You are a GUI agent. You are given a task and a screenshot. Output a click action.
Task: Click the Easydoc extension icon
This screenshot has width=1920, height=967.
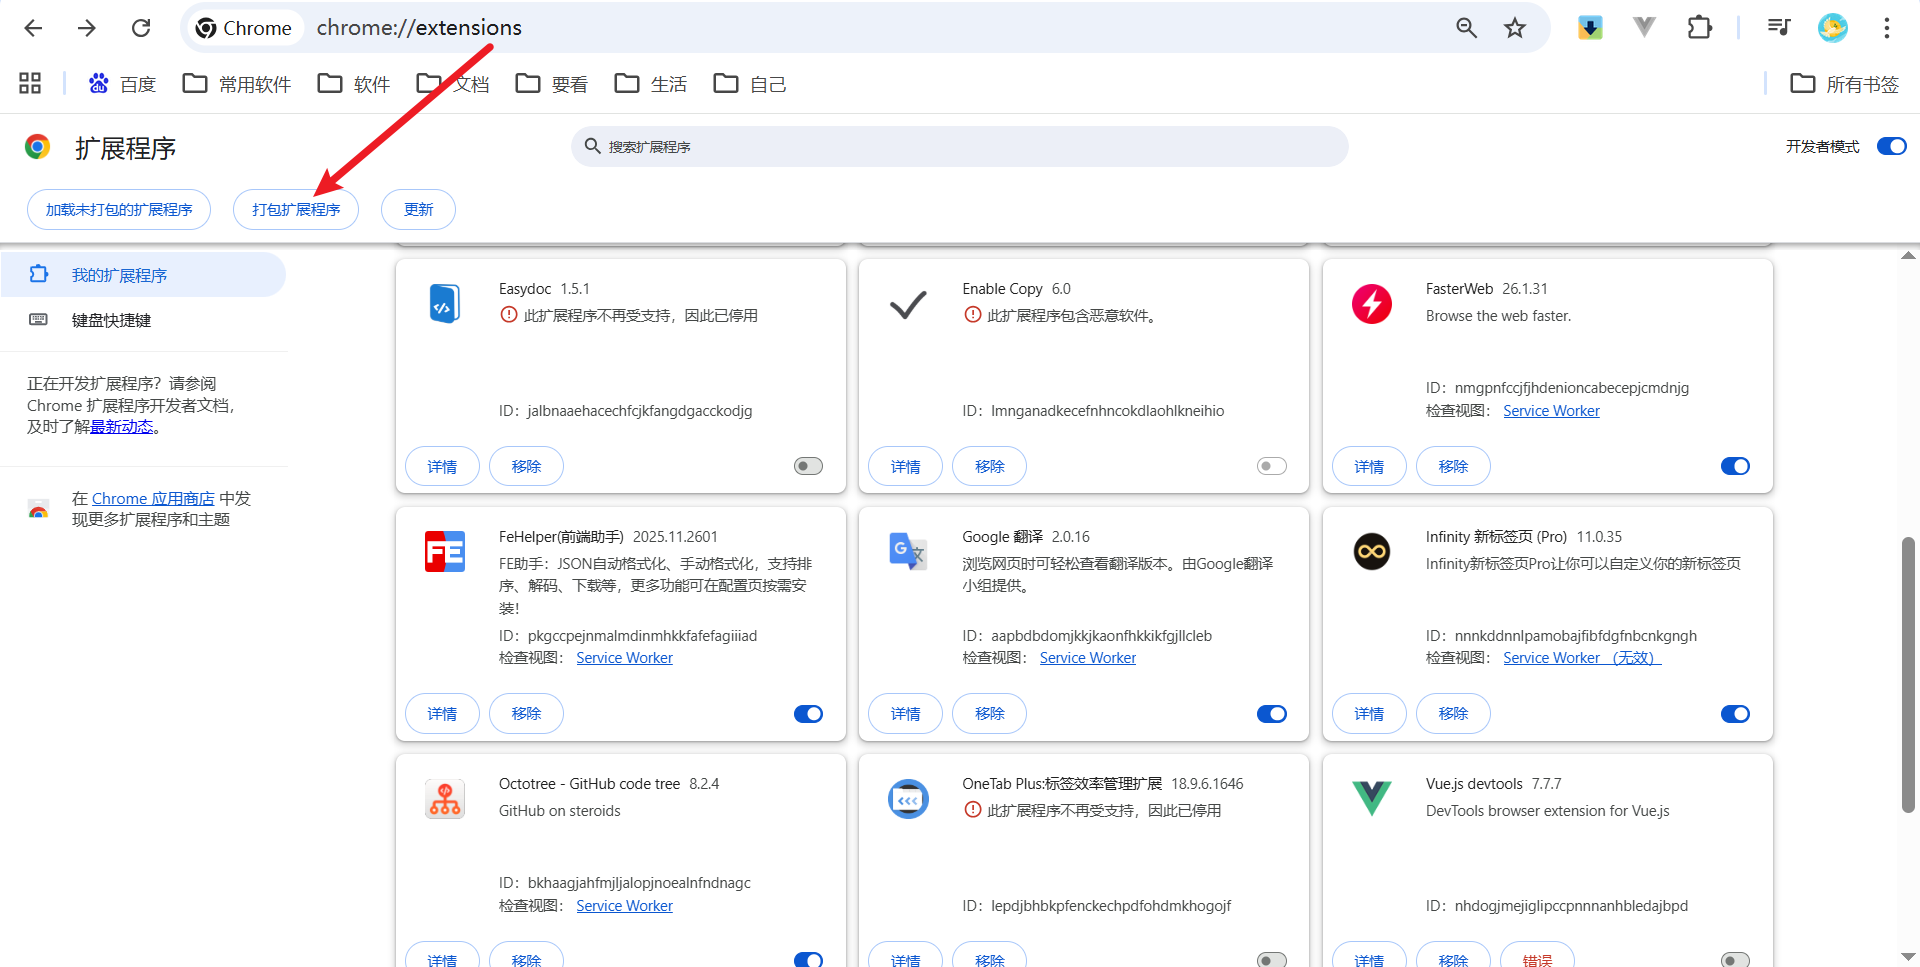click(x=445, y=303)
